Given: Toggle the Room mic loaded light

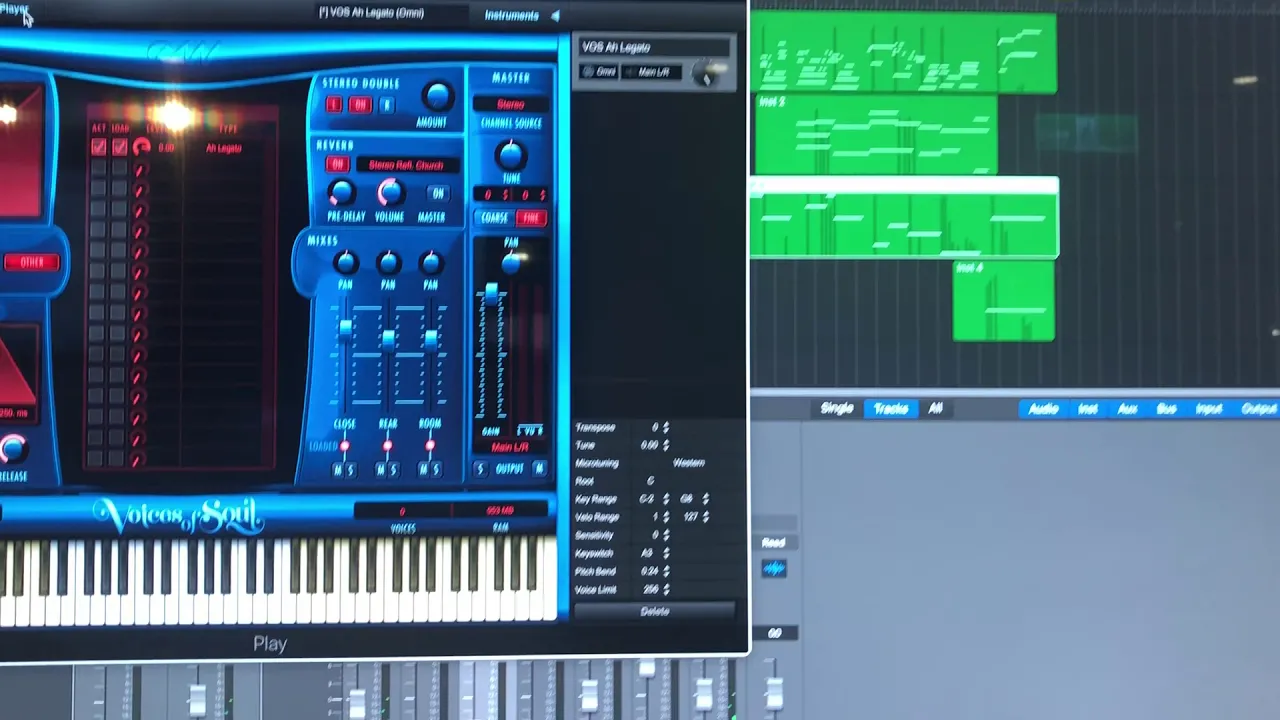Looking at the screenshot, I should (430, 446).
